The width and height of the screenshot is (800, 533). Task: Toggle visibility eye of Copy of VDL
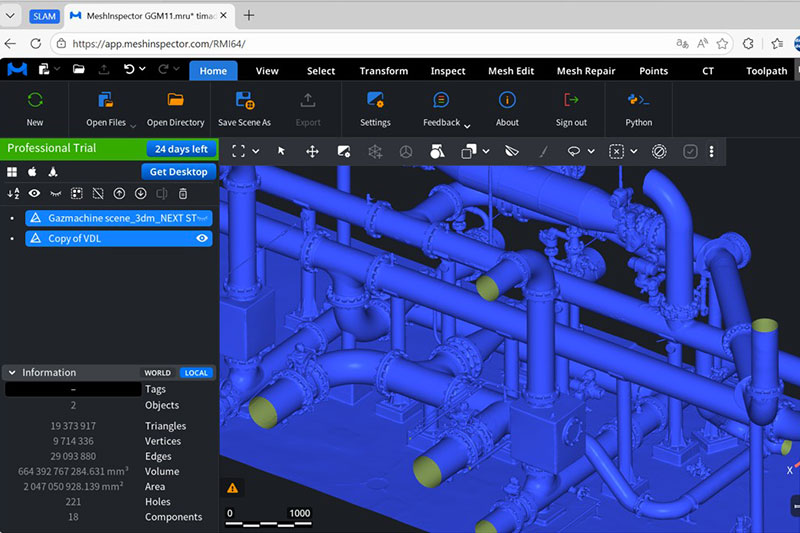point(202,238)
